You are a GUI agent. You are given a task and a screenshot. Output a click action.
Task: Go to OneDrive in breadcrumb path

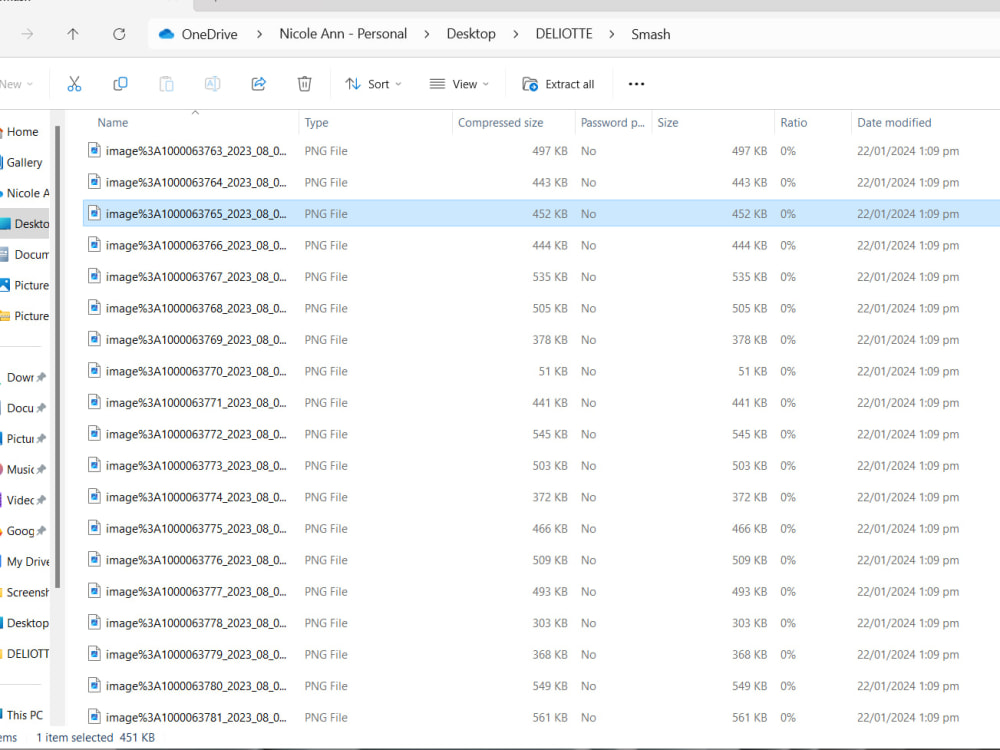click(209, 34)
